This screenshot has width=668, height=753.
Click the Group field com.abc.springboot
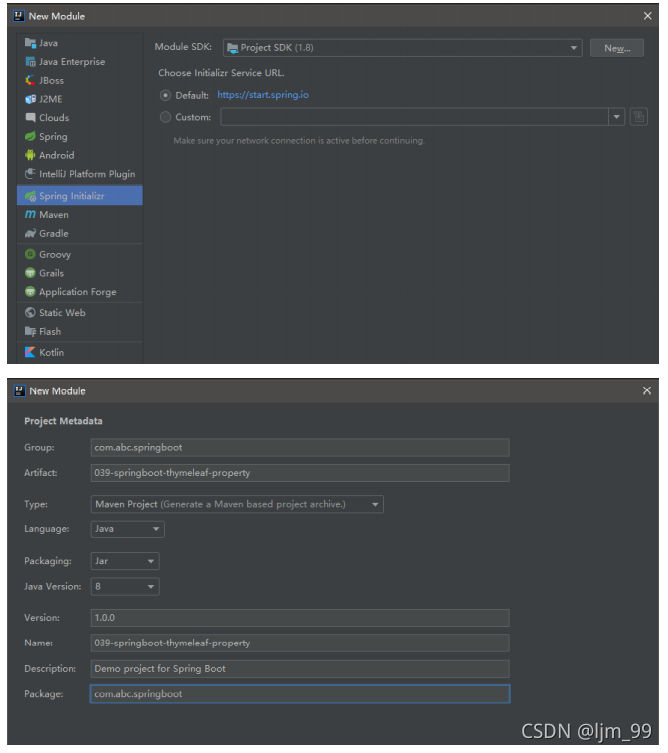[x=300, y=448]
